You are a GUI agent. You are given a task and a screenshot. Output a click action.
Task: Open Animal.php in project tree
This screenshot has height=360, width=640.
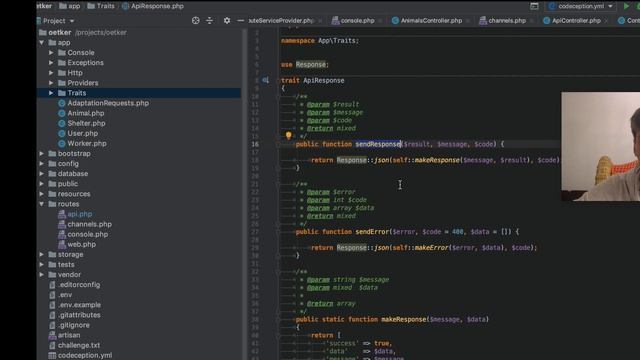81,113
